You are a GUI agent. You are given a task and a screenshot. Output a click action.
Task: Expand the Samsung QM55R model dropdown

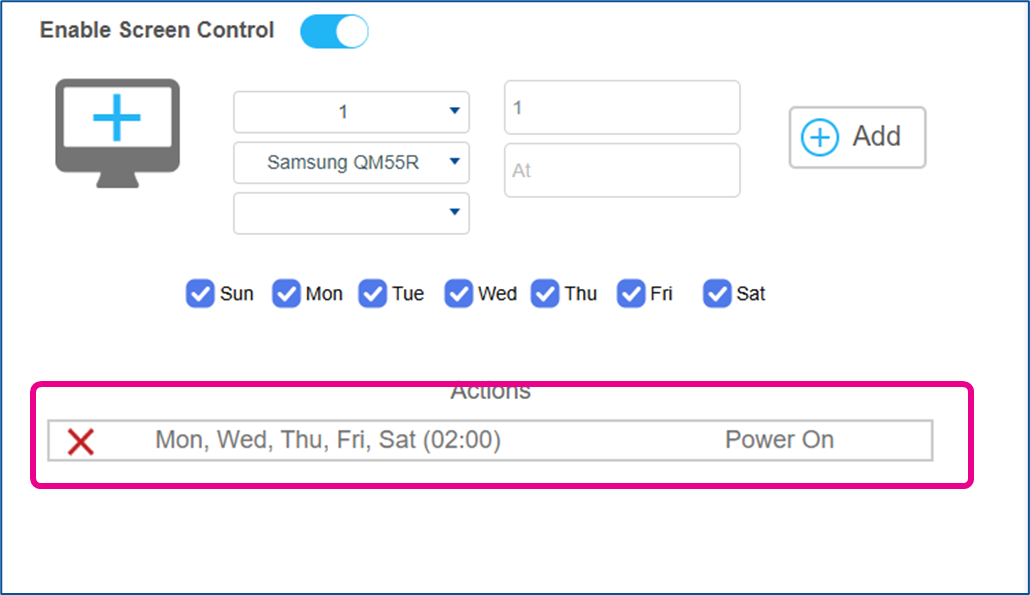coord(351,162)
